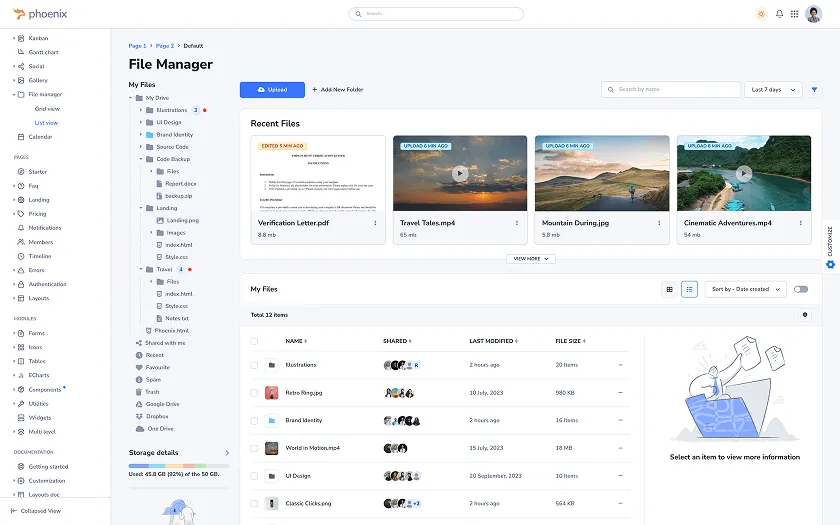Click the phoenix logo

click(40, 14)
